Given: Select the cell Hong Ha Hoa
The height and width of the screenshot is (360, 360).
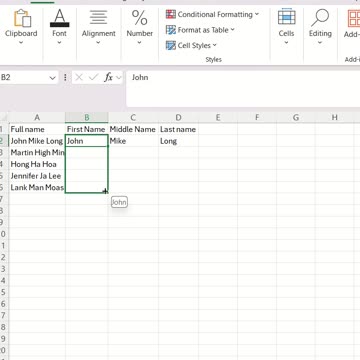Looking at the screenshot, I should 37,164.
